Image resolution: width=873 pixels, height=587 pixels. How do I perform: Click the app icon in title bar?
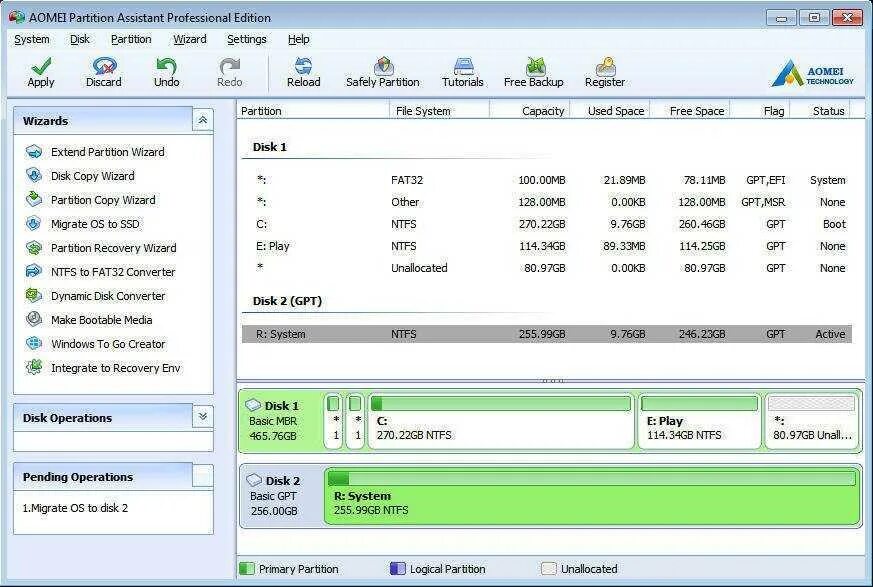pos(17,17)
